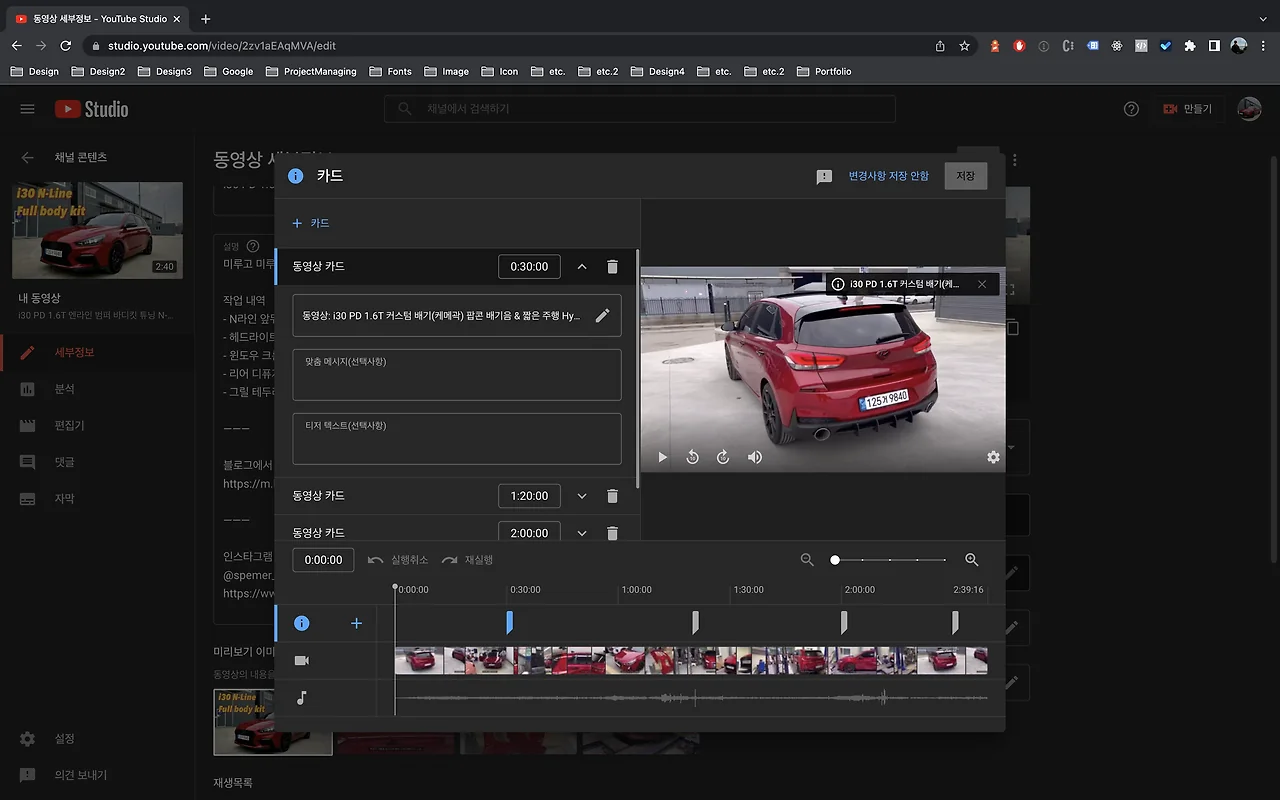Zoom out on the timeline

click(x=807, y=560)
